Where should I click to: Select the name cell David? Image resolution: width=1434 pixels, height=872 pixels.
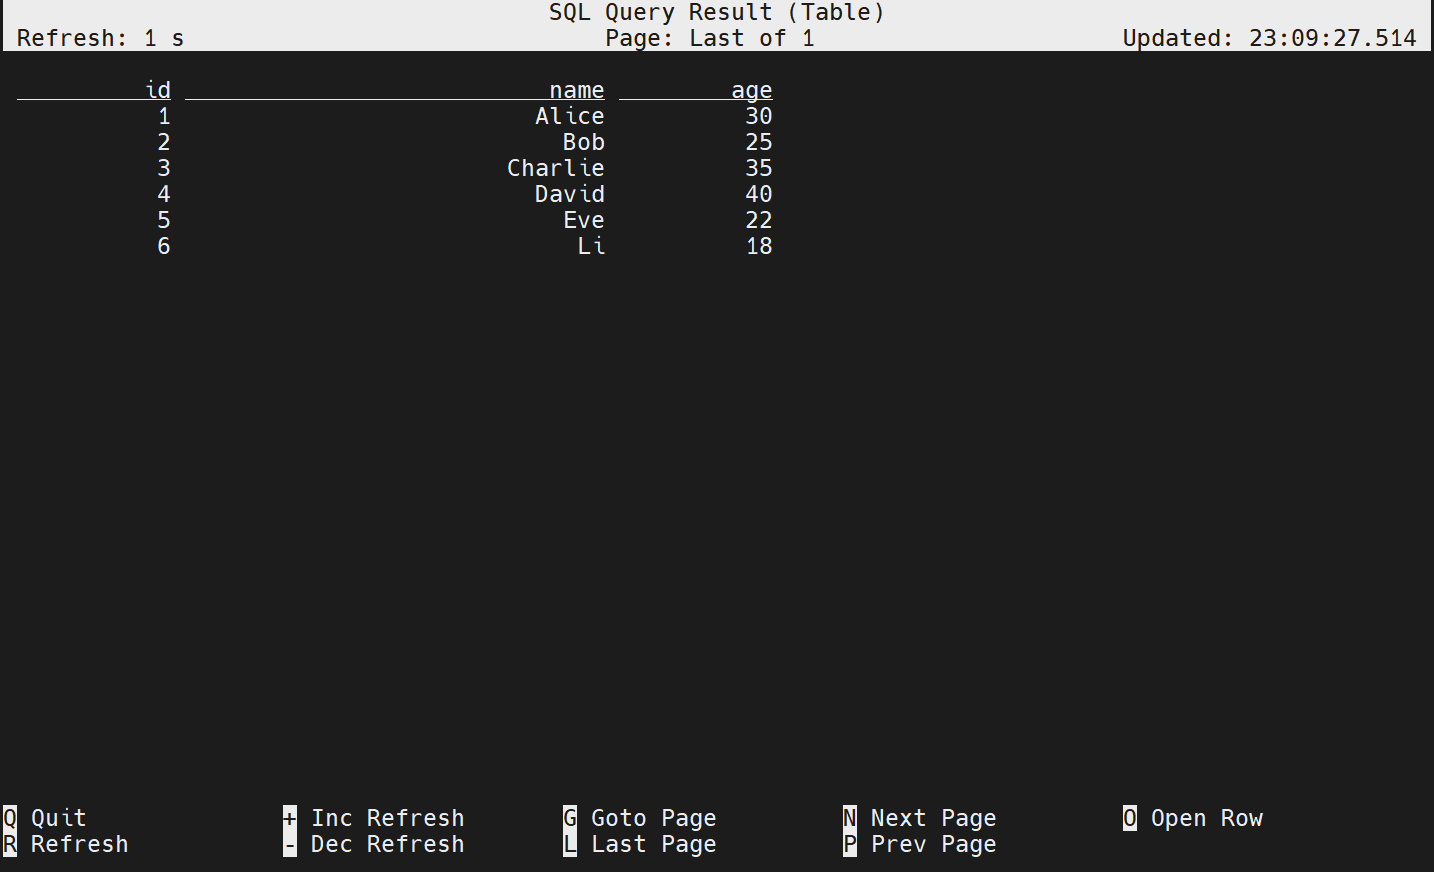tap(570, 194)
